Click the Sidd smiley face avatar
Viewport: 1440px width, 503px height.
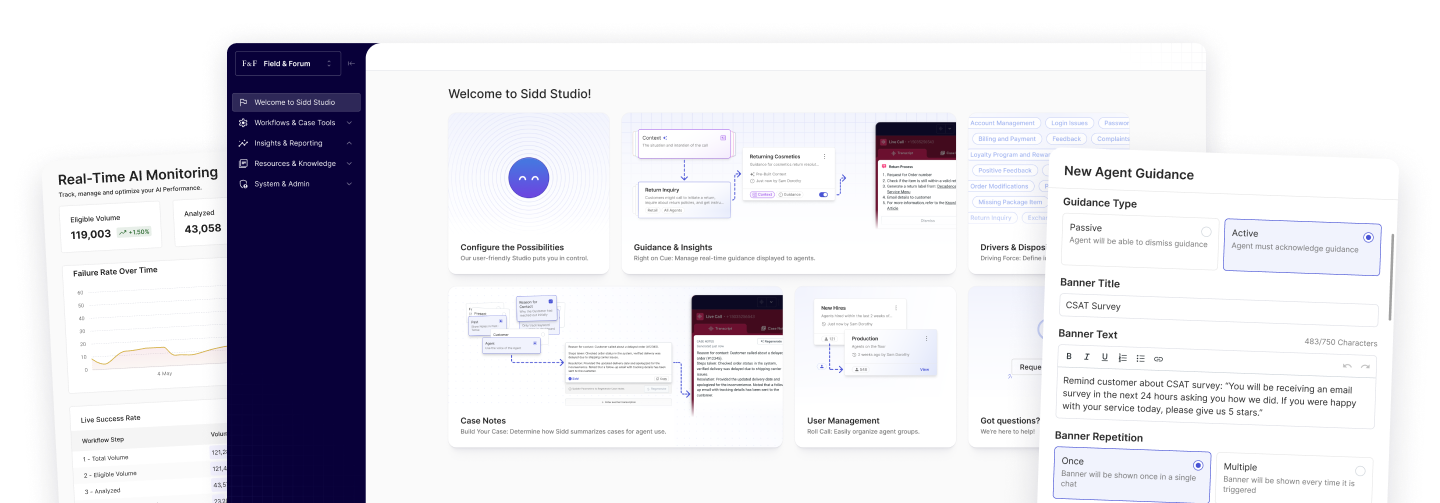tap(528, 178)
